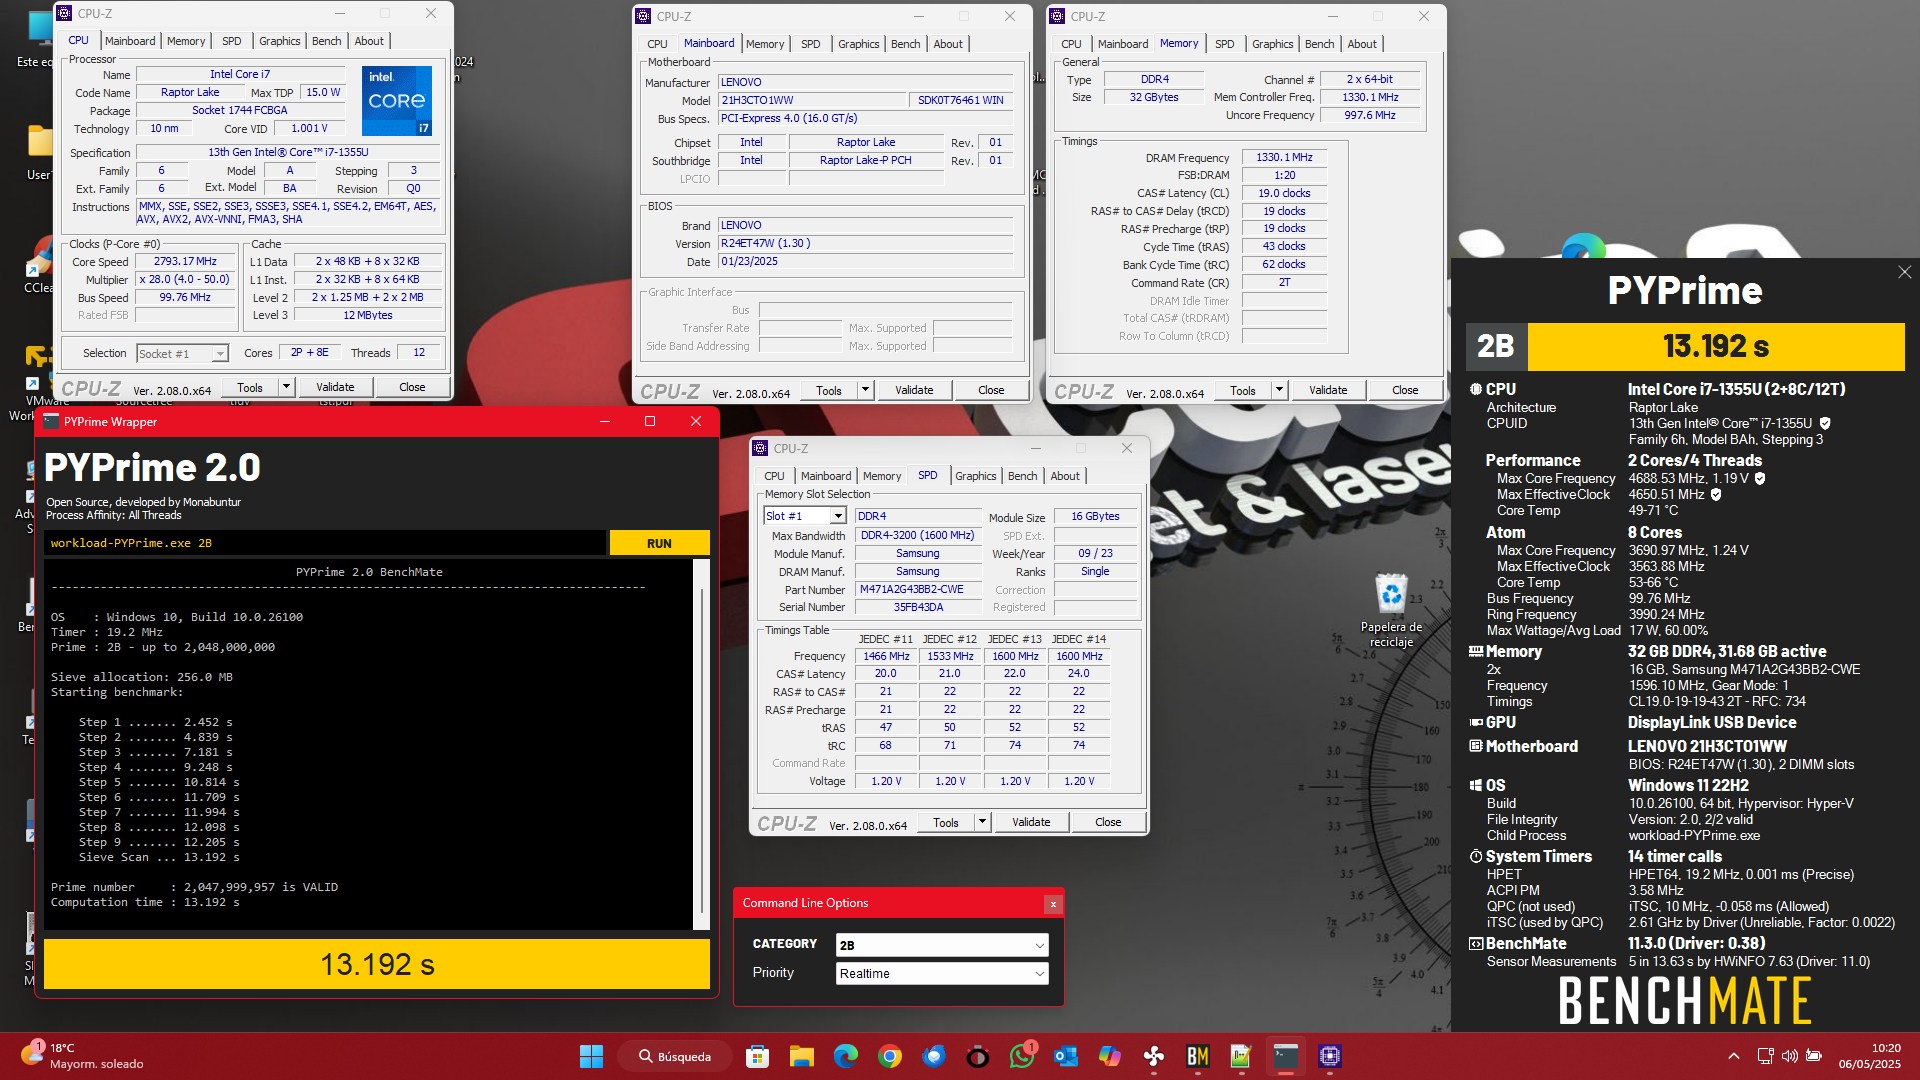This screenshot has height=1080, width=1920.
Task: Click 'Windows 11 22H2' text in BenchMate panel
Action: [1688, 785]
